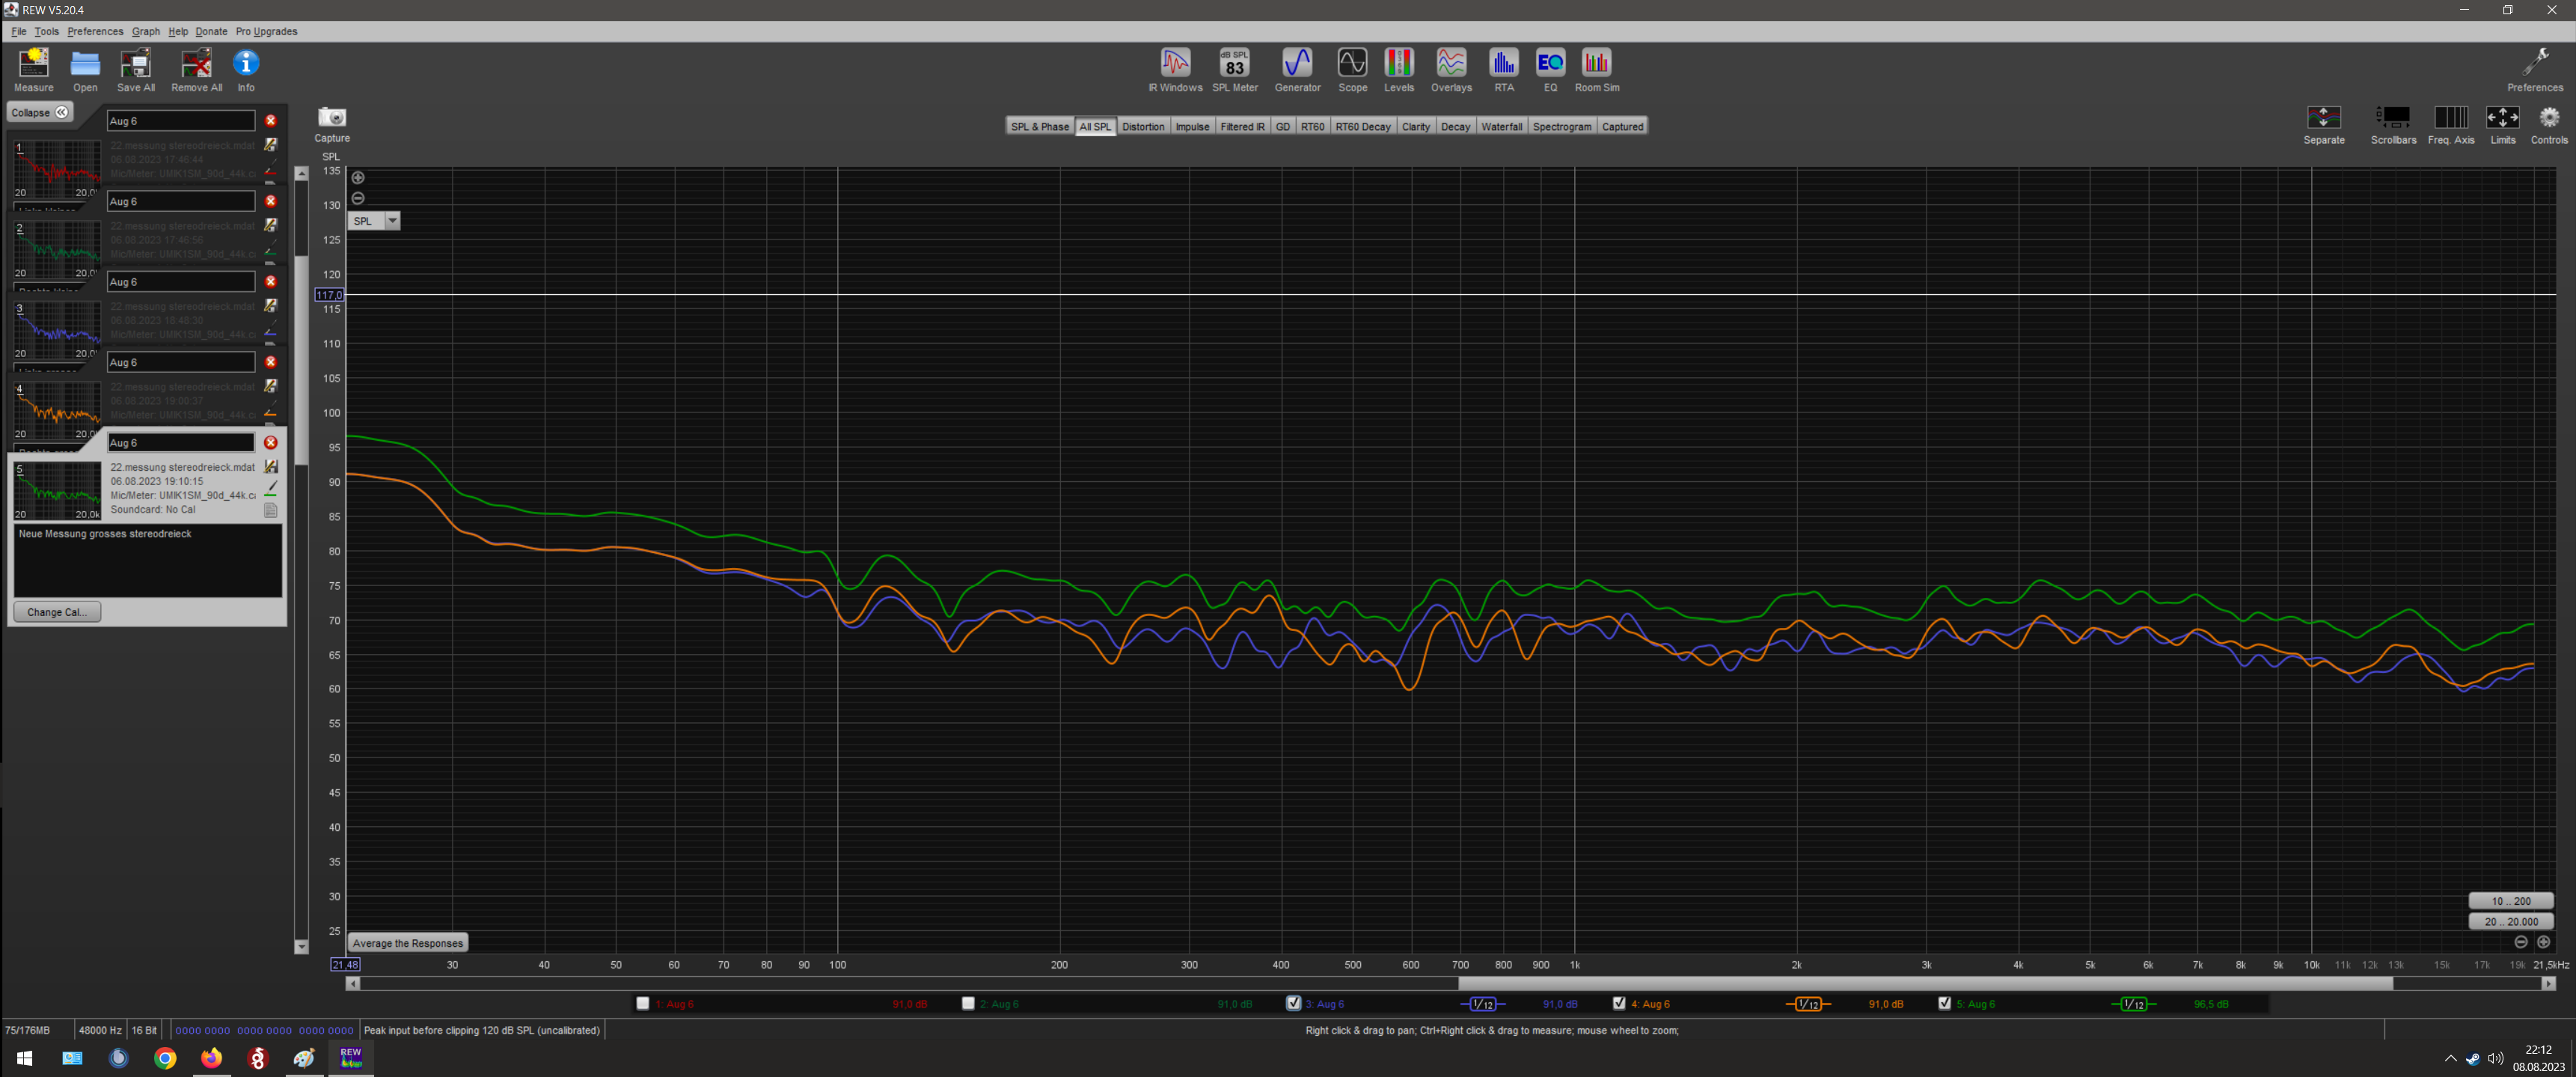Click the Change Cal... button
This screenshot has height=1077, width=2576.
57,611
